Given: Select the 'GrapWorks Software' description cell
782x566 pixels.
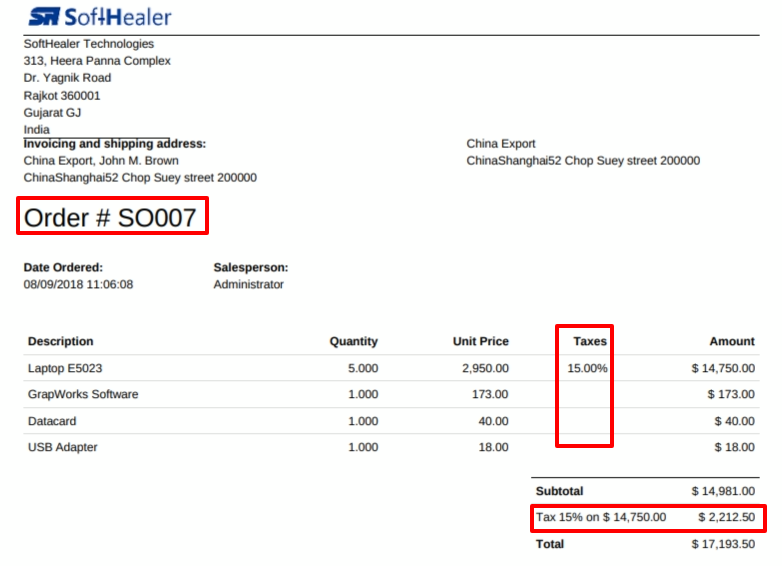Looking at the screenshot, I should click(83, 394).
